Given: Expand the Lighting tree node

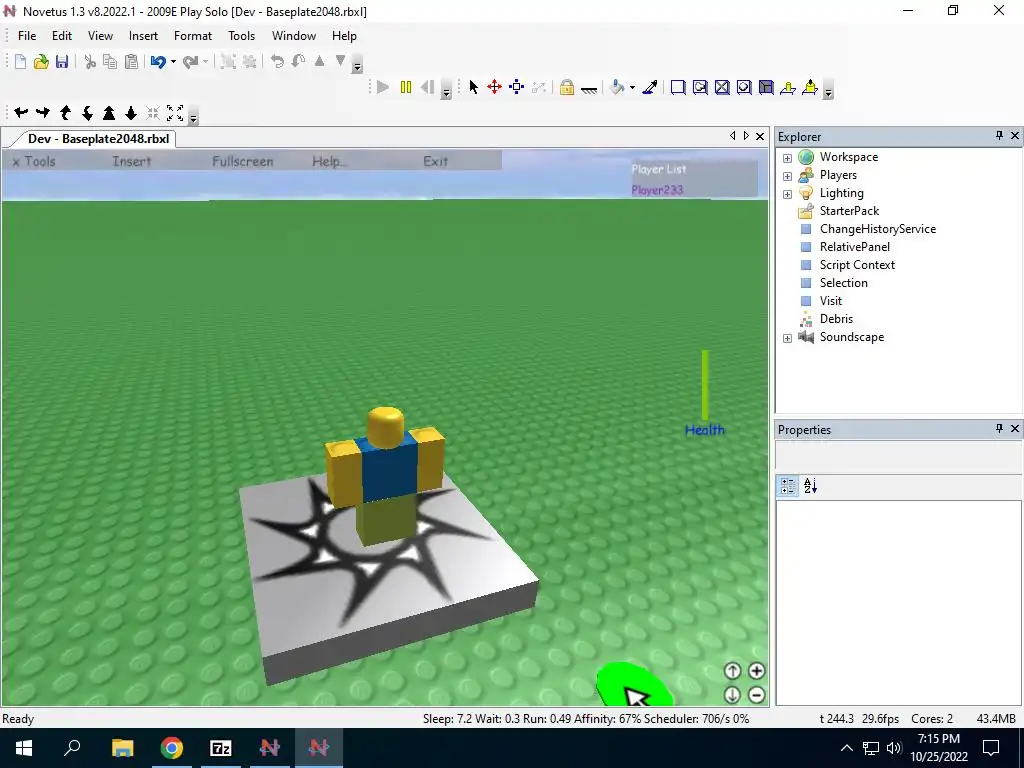Looking at the screenshot, I should pos(788,194).
